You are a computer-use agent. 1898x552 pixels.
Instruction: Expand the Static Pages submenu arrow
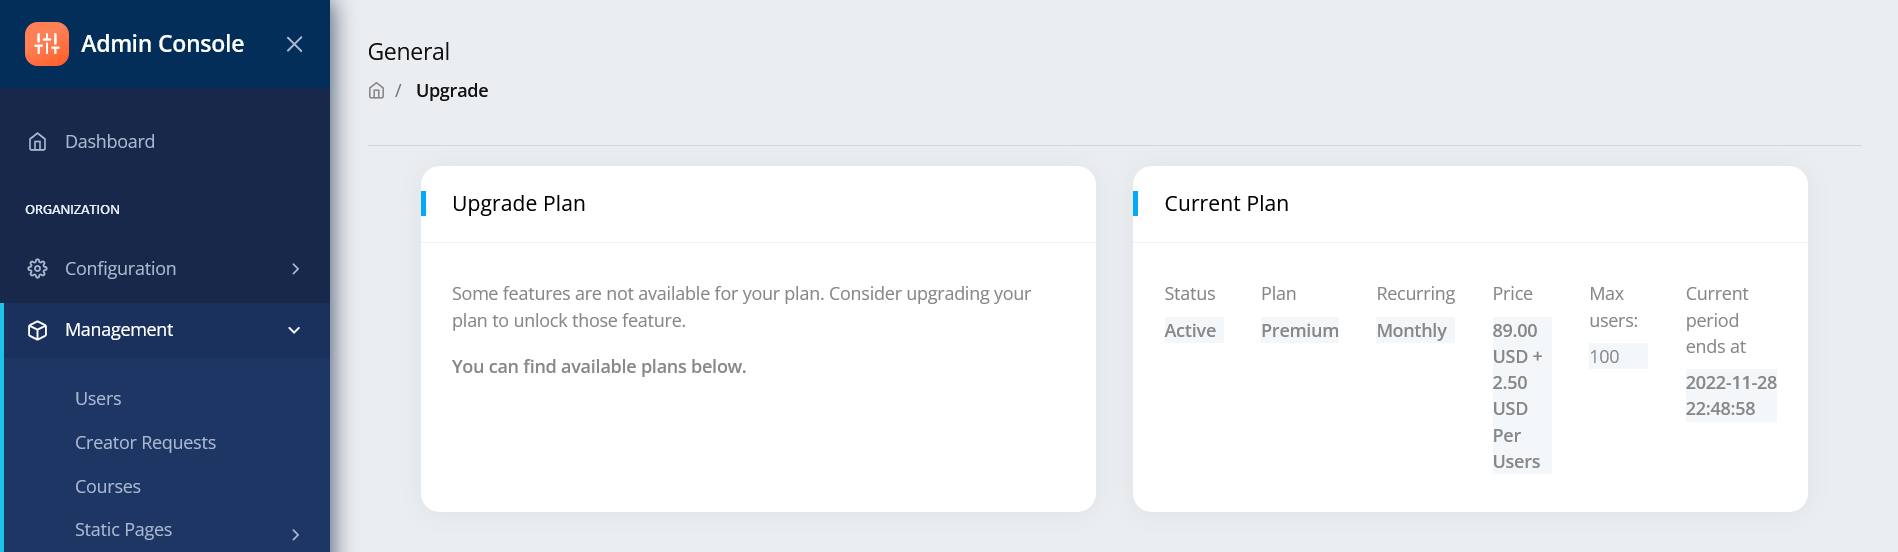pyautogui.click(x=295, y=534)
